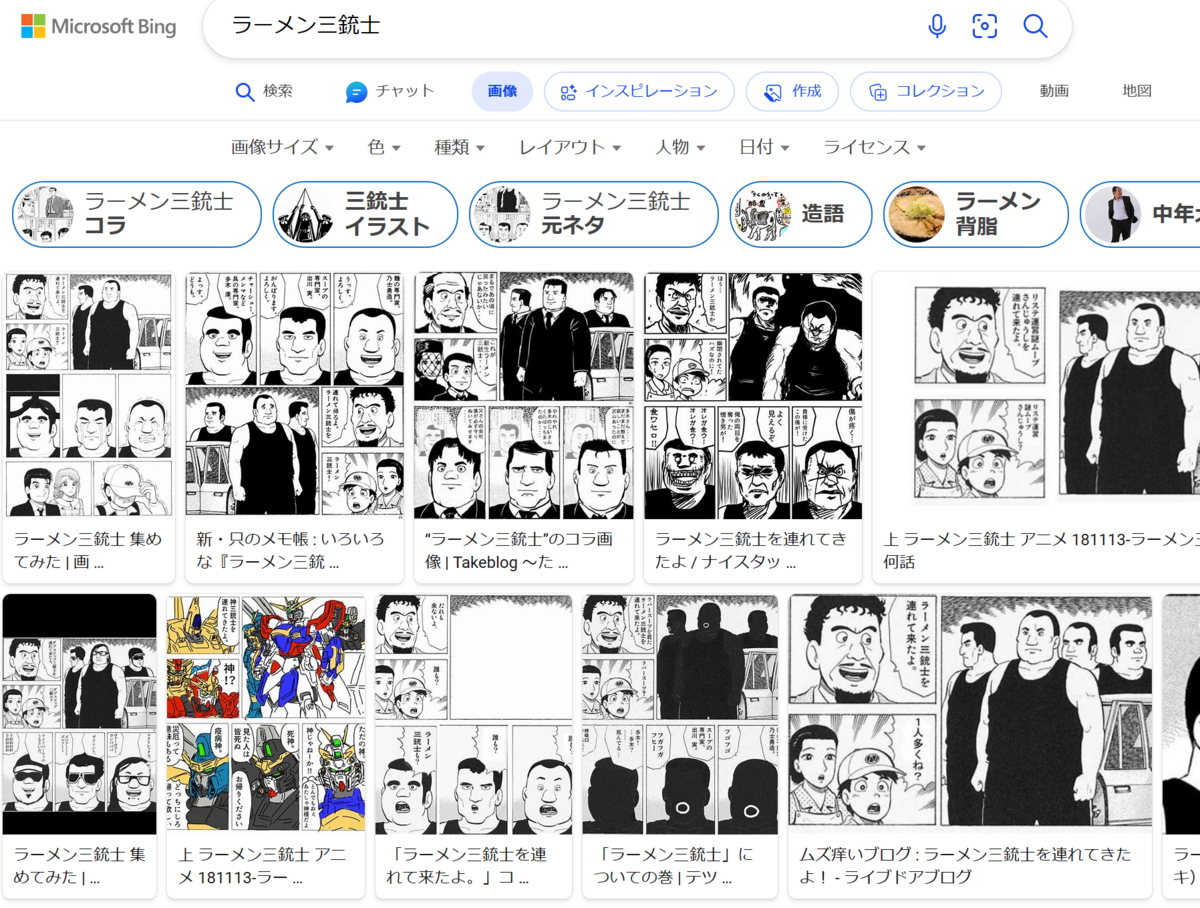The width and height of the screenshot is (1200, 908).
Task: Open visual search camera icon
Action: click(x=985, y=26)
